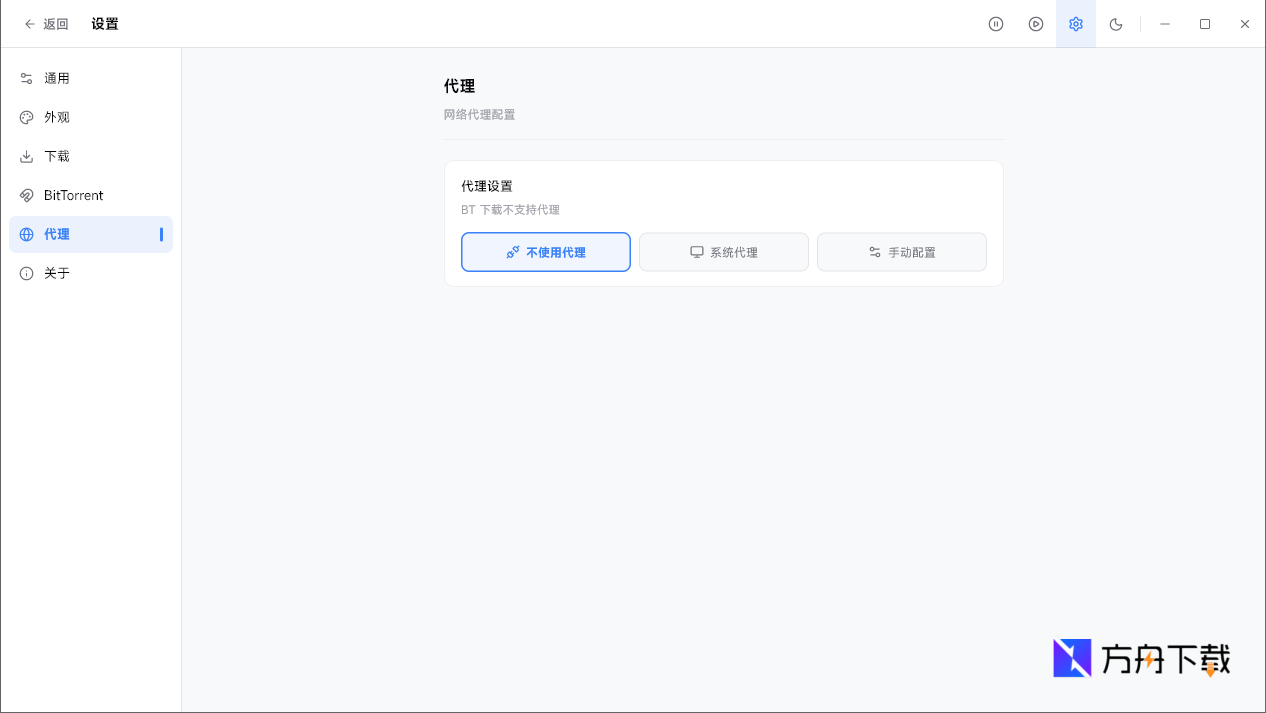Keep the 不使用代理 option selected
The image size is (1266, 713).
[545, 251]
